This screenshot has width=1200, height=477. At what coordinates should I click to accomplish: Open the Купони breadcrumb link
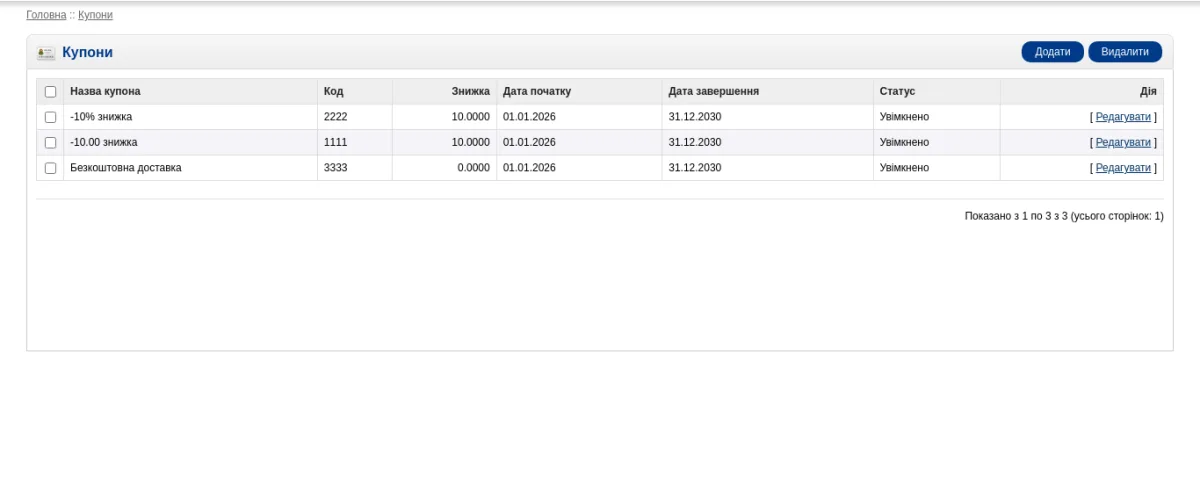tap(95, 15)
